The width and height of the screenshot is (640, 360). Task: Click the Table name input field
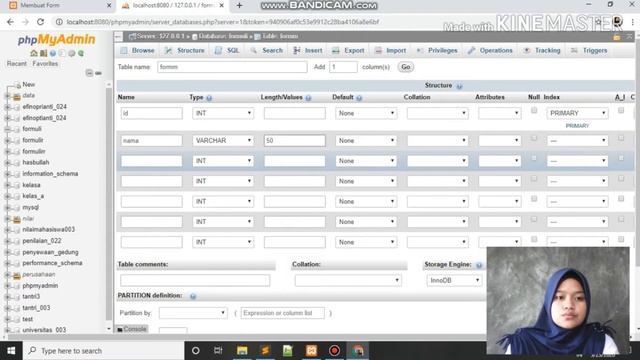pyautogui.click(x=232, y=67)
